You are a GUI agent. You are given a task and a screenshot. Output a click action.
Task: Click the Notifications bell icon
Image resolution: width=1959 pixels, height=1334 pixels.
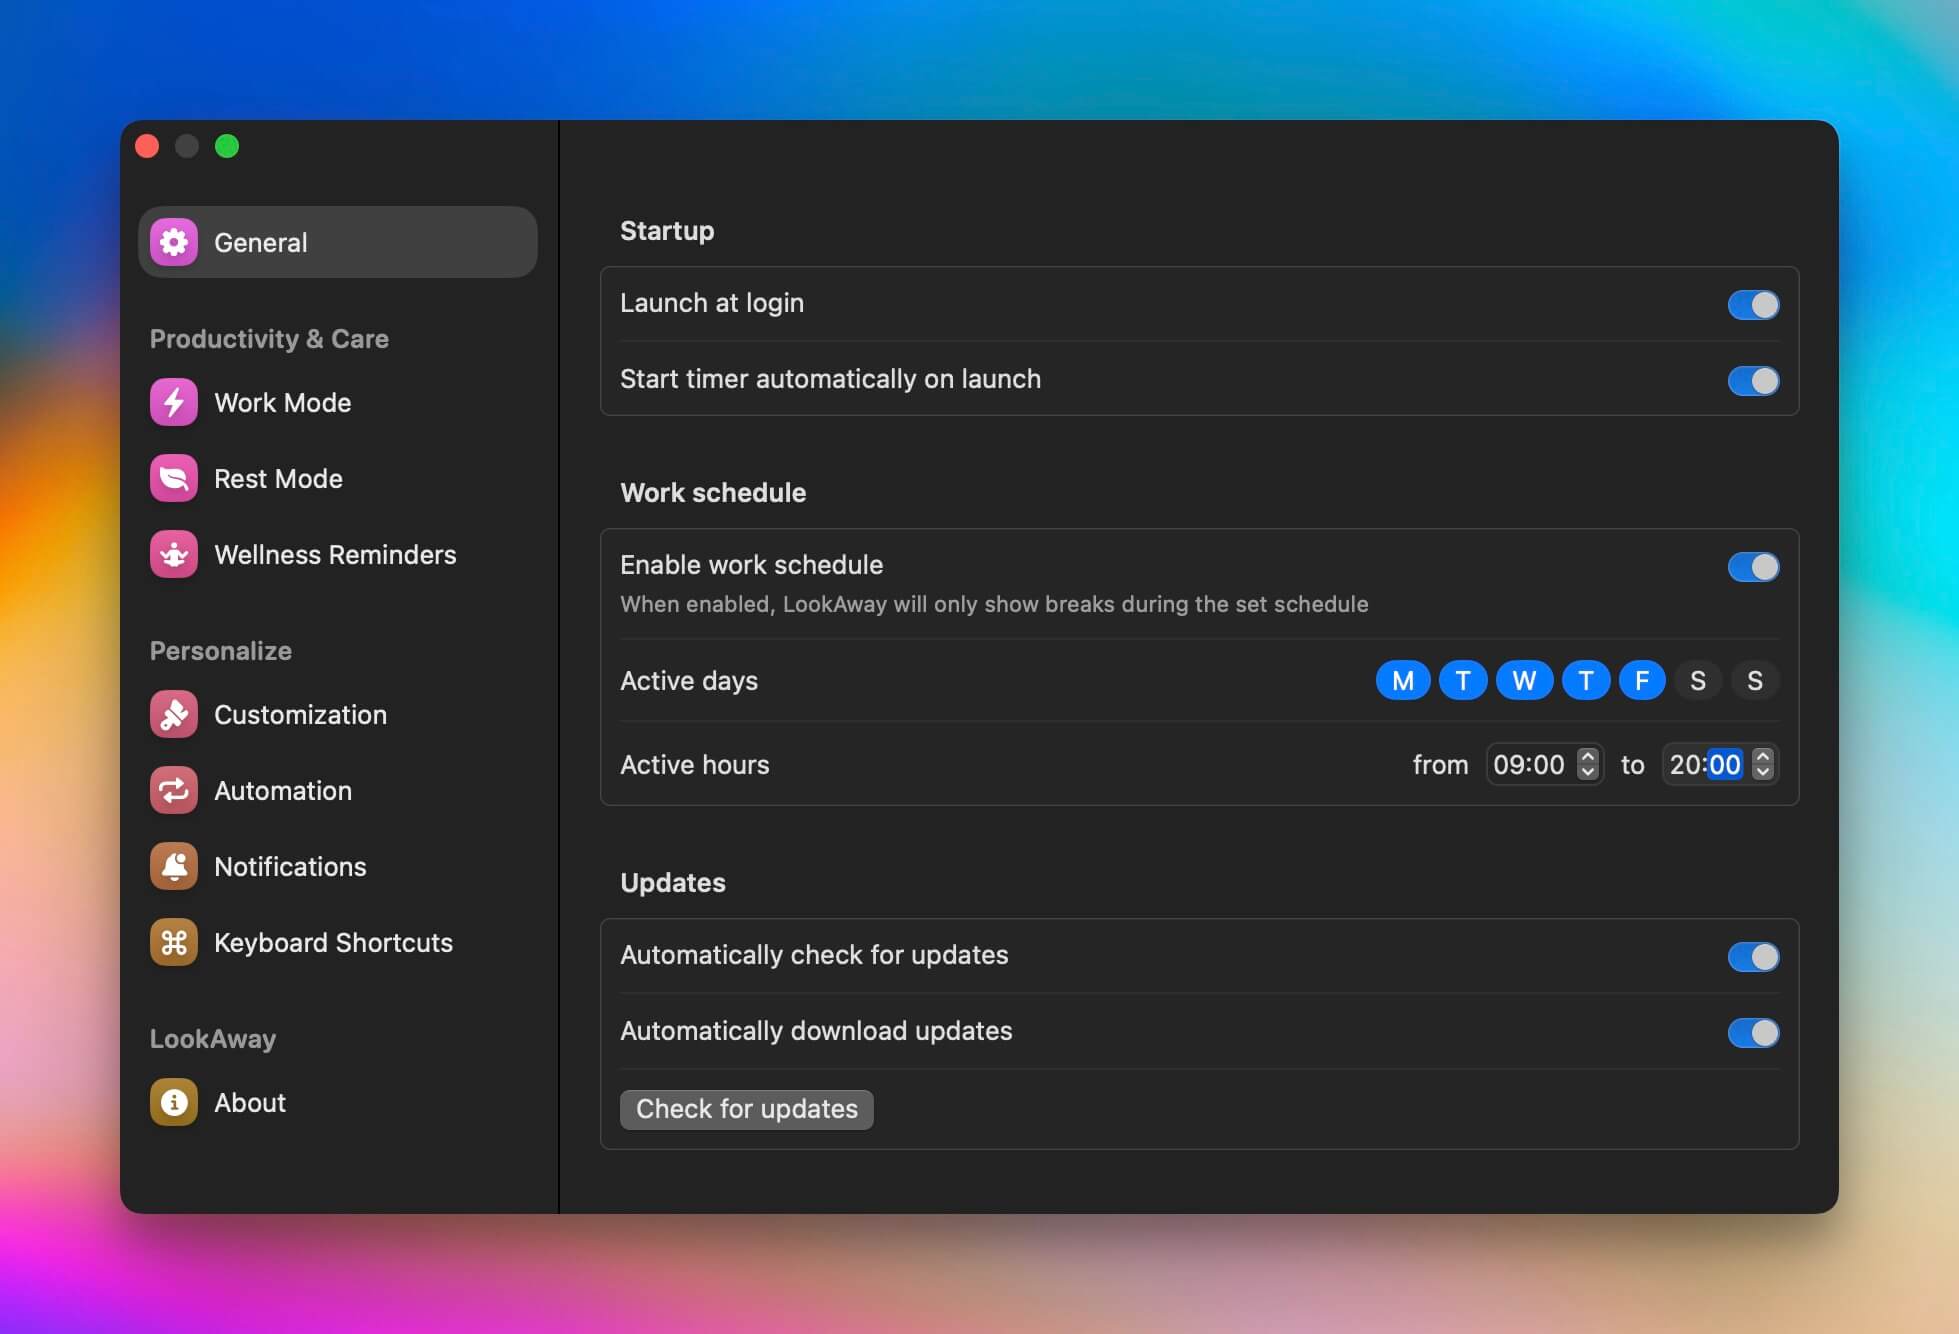click(174, 866)
